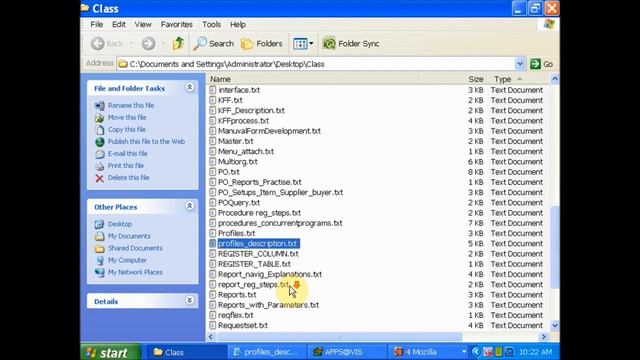
Task: Click the My Computer icon in Other Places
Action: click(x=100, y=260)
